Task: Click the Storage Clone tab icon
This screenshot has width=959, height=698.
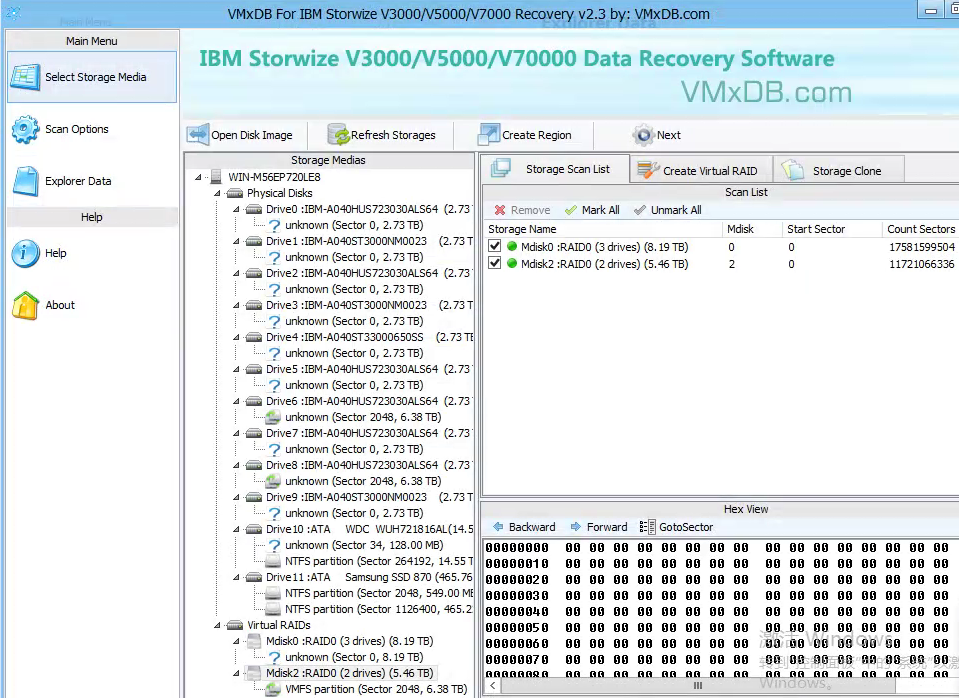Action: tap(793, 170)
